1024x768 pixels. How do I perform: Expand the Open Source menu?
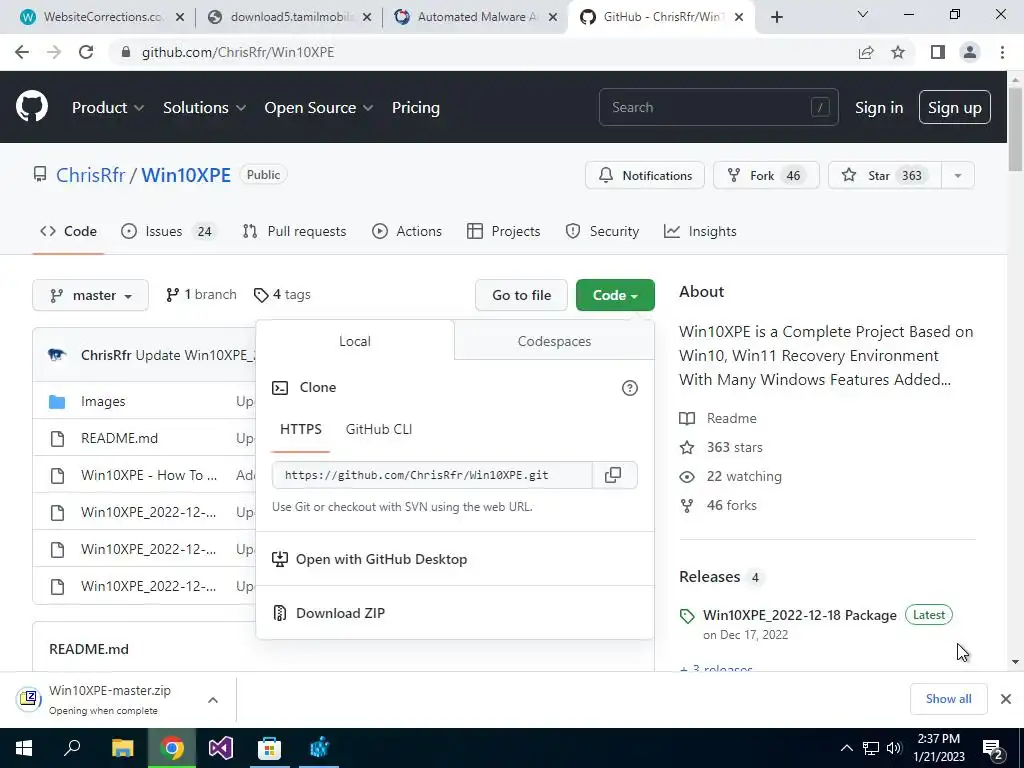pyautogui.click(x=319, y=108)
